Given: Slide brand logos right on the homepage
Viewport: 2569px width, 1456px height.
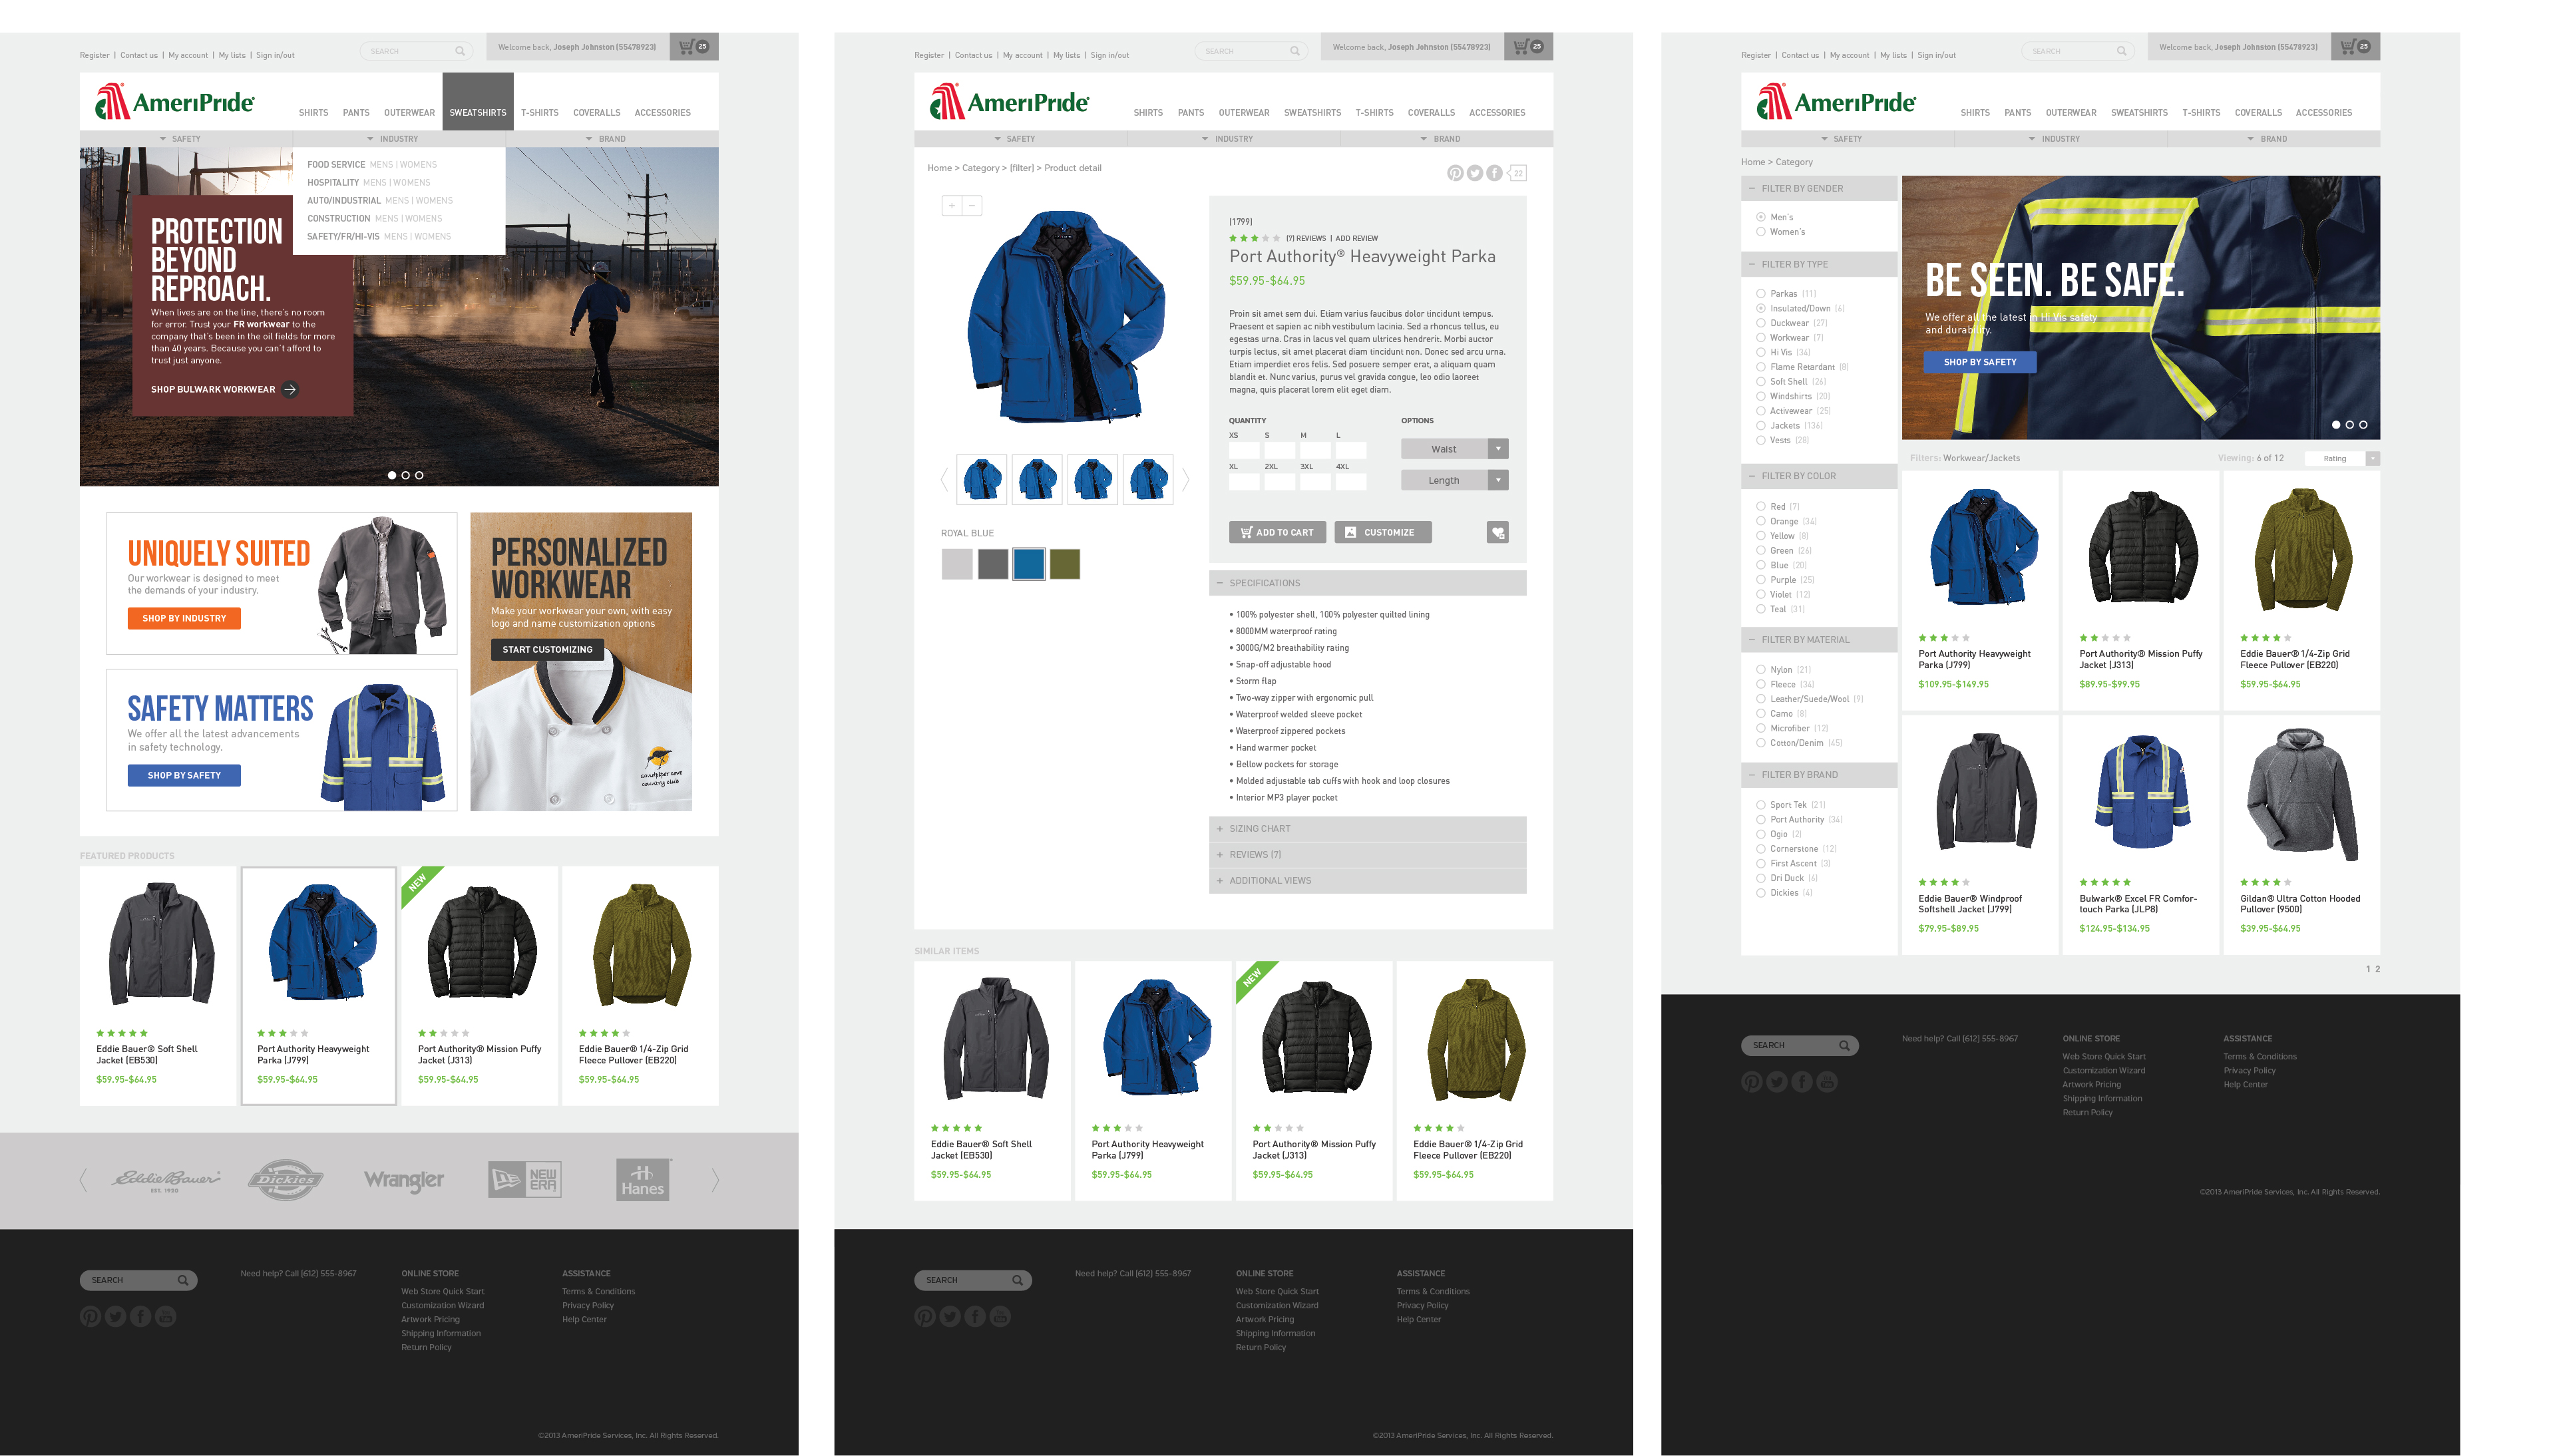Looking at the screenshot, I should click(715, 1180).
